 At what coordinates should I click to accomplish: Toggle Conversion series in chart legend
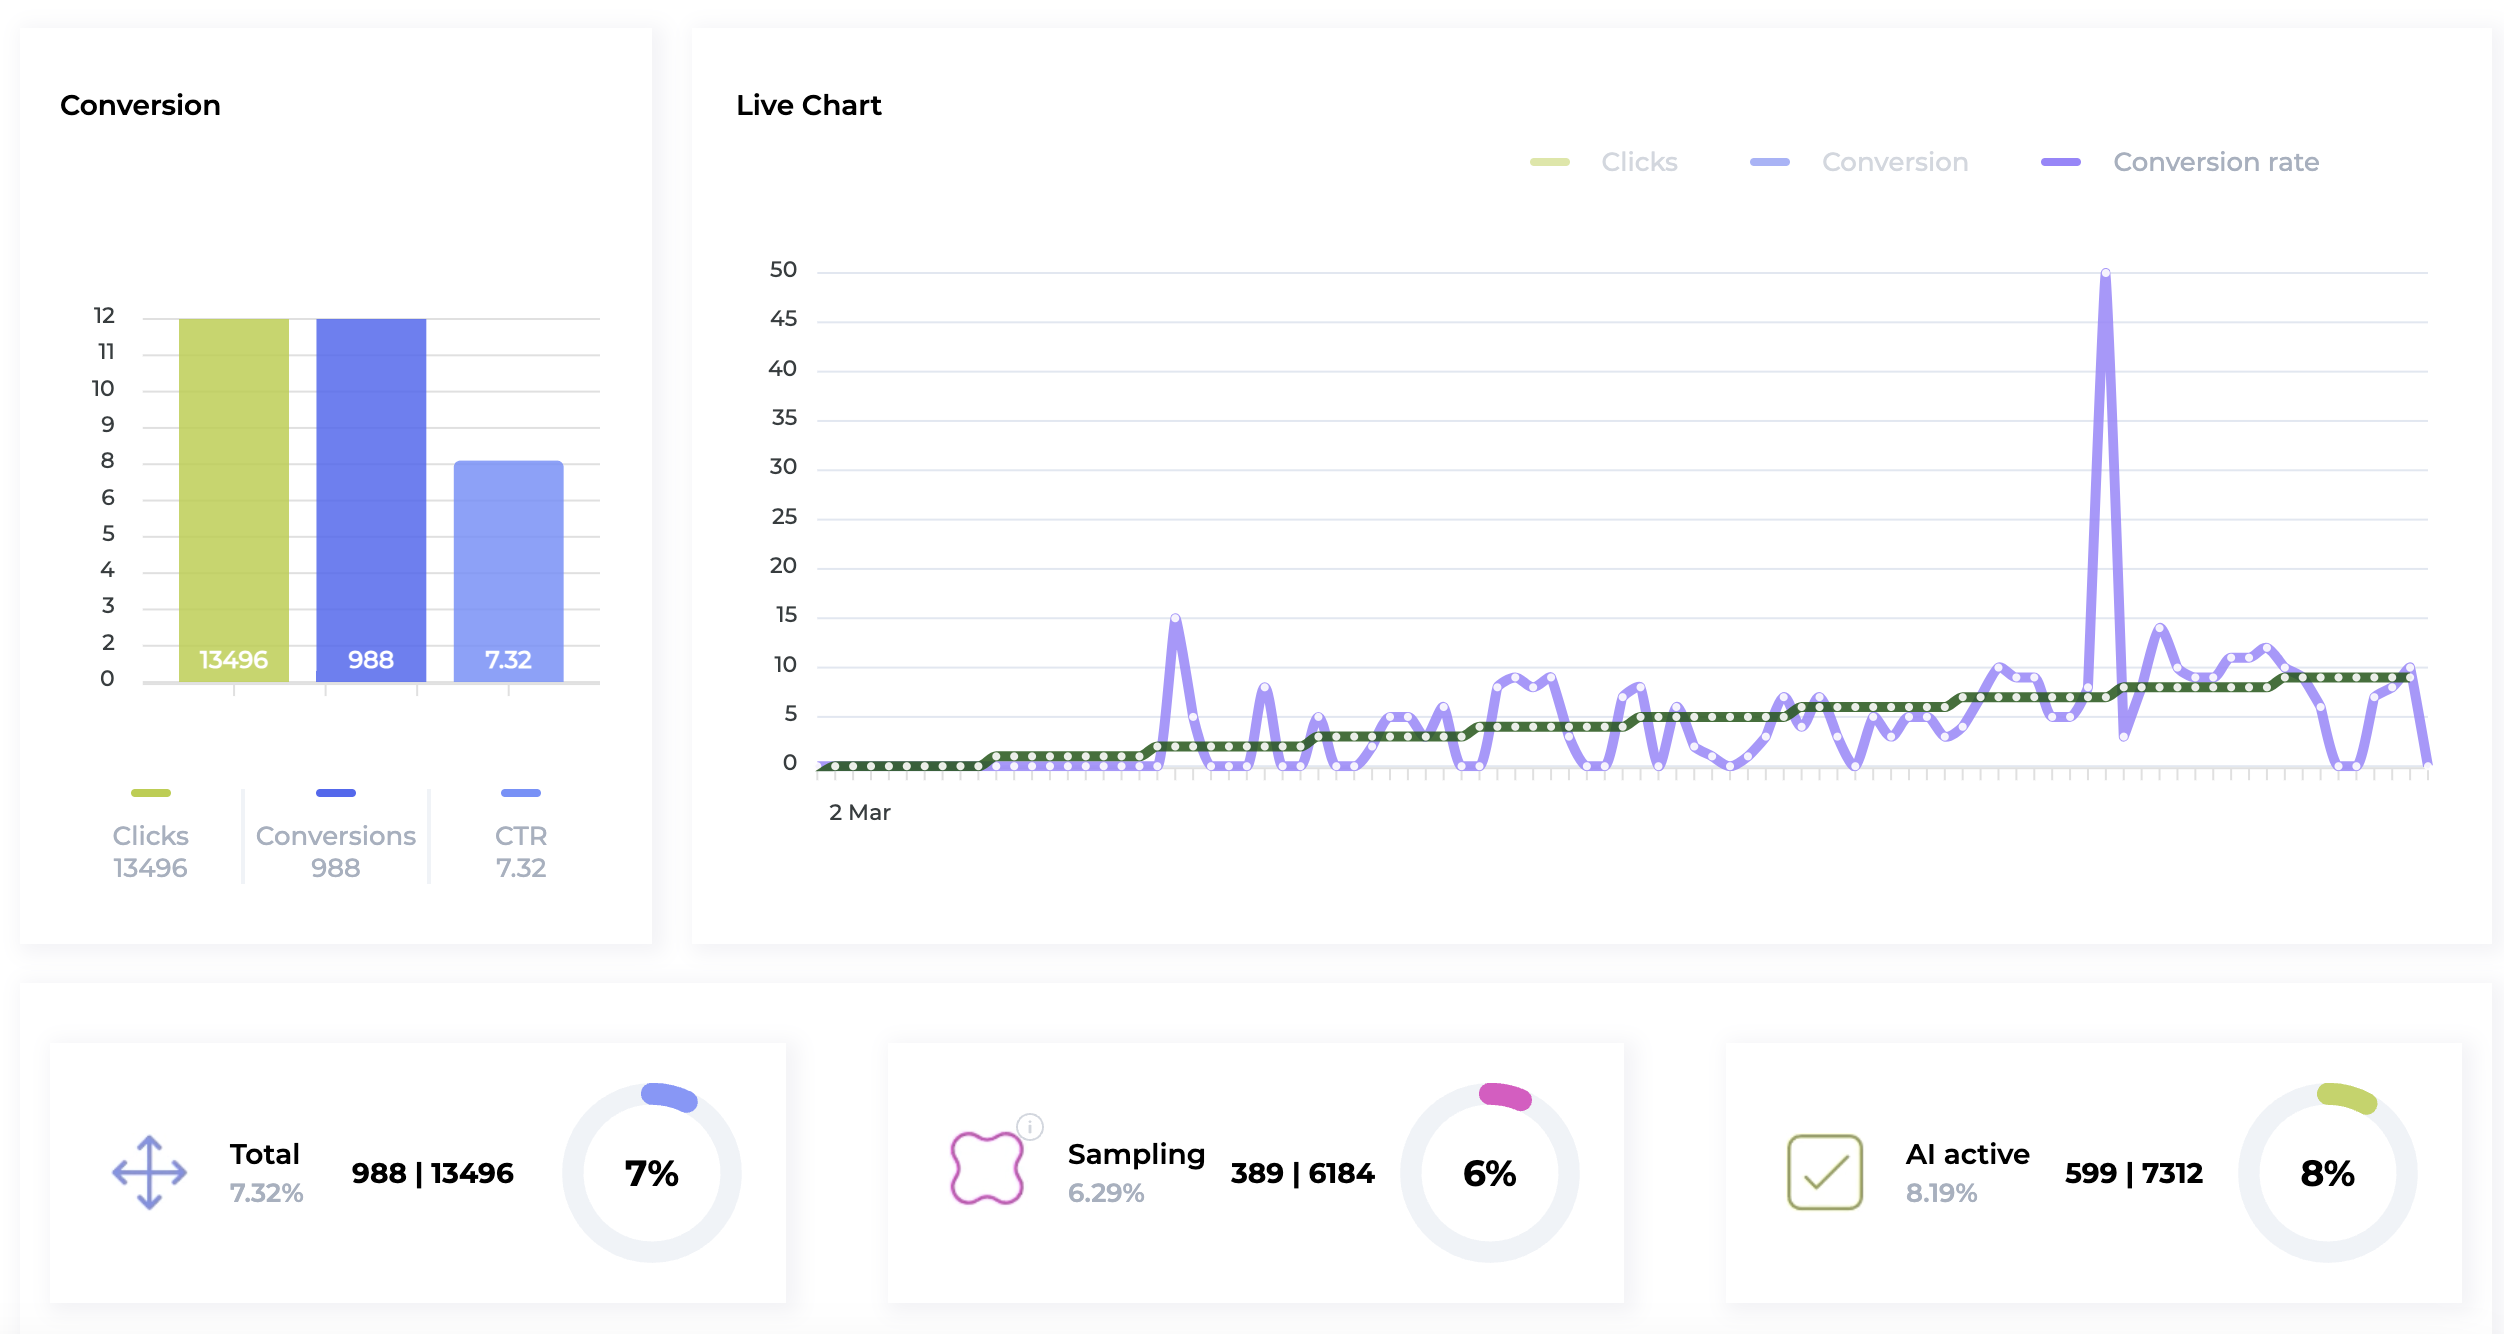[1894, 162]
